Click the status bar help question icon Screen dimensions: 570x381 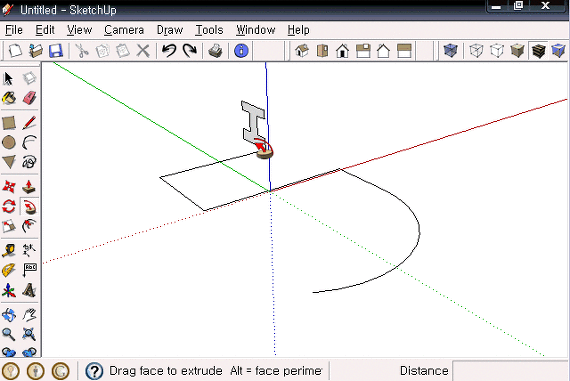click(94, 371)
